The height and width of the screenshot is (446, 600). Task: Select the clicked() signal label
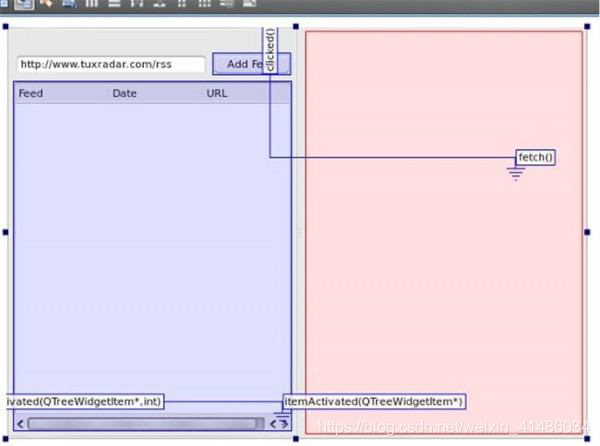(x=270, y=50)
